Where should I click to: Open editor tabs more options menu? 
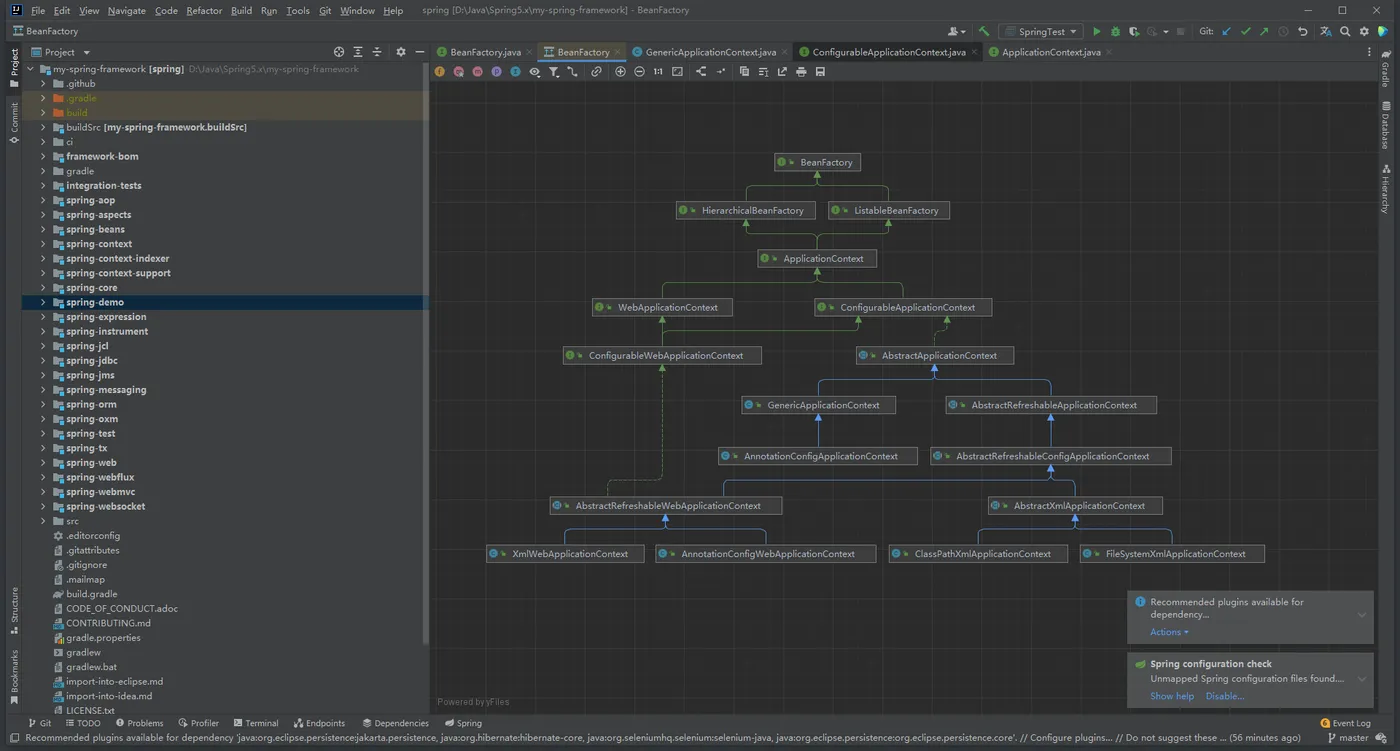pyautogui.click(x=1369, y=52)
